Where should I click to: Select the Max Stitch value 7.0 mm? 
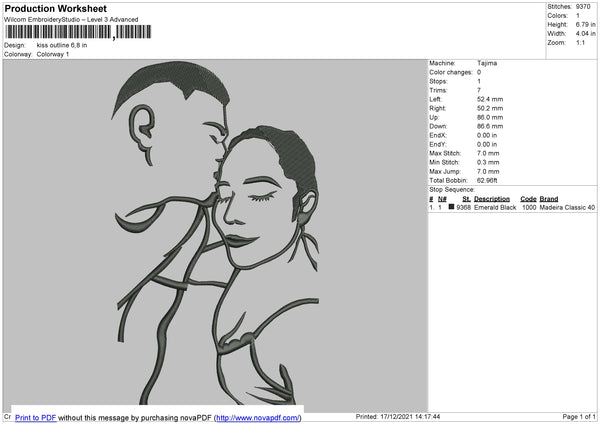coord(488,153)
